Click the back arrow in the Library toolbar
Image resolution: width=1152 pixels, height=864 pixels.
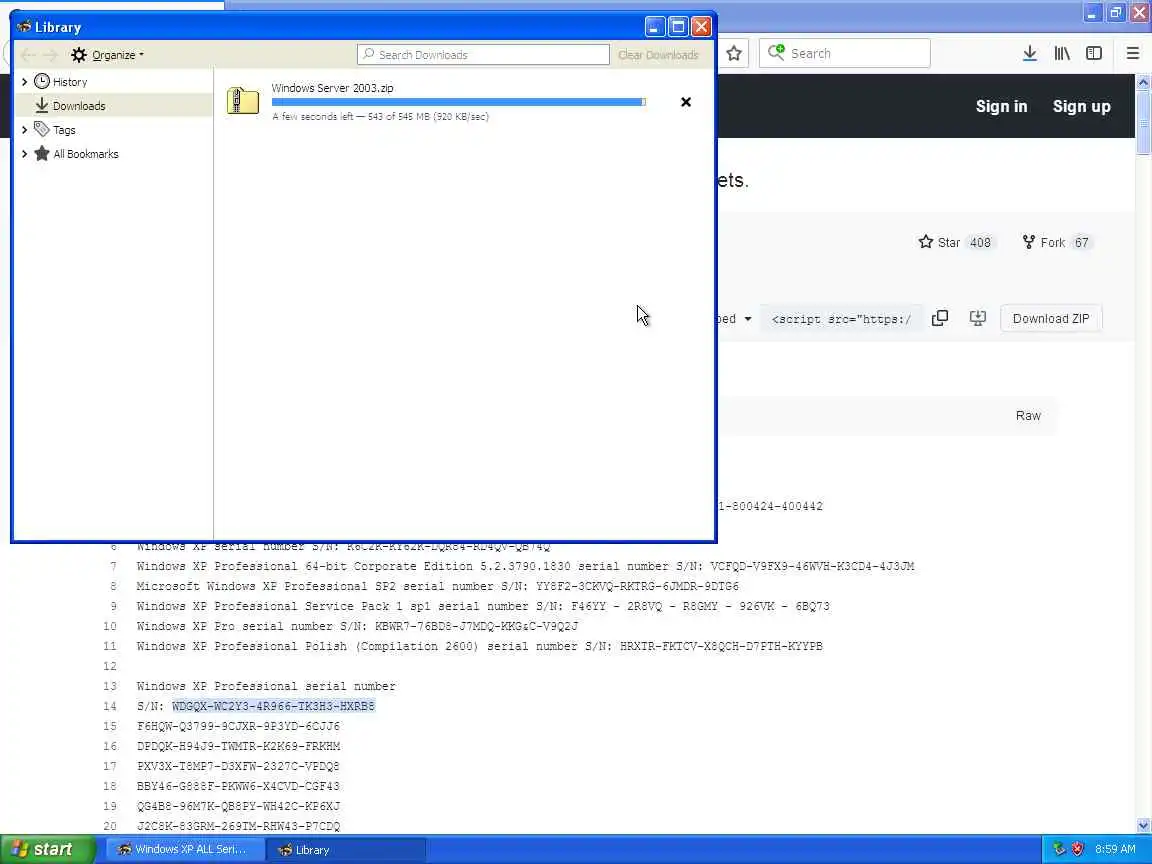point(28,55)
